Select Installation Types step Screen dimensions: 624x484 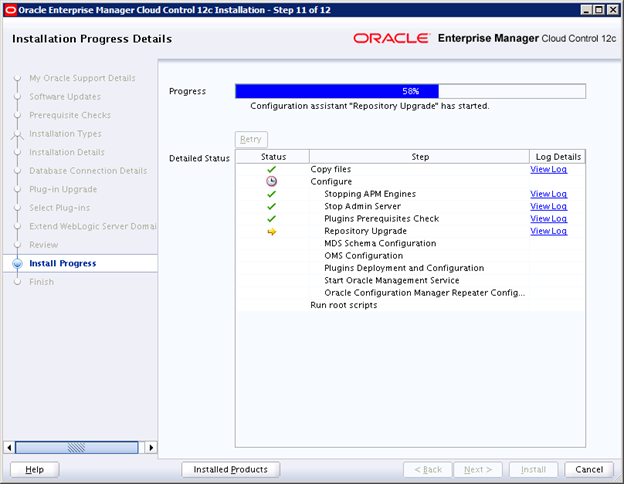65,134
